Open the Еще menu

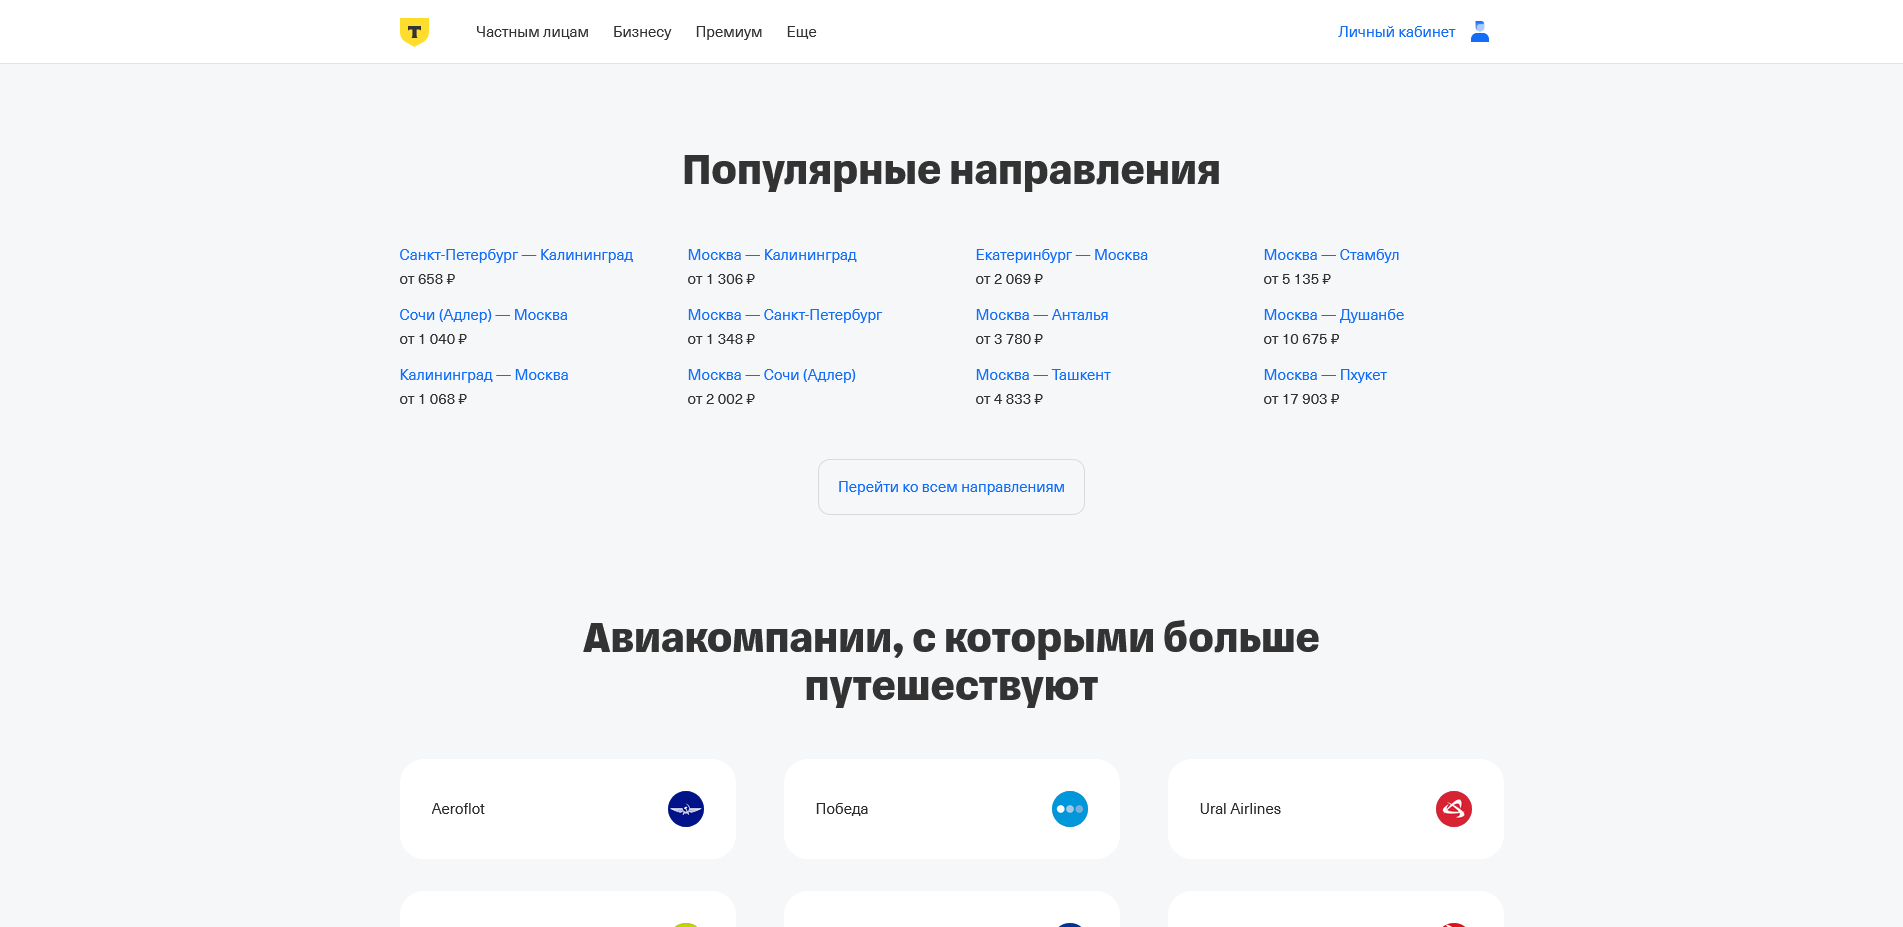[x=801, y=31]
